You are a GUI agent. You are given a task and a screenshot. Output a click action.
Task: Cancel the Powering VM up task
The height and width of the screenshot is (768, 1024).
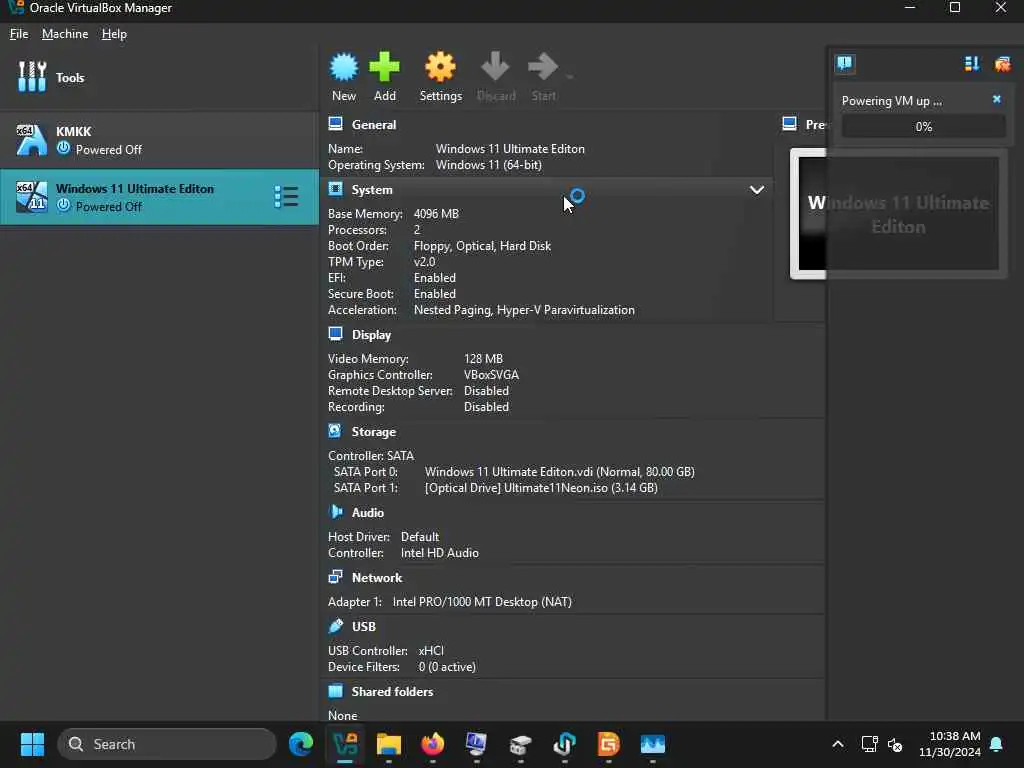click(x=997, y=99)
